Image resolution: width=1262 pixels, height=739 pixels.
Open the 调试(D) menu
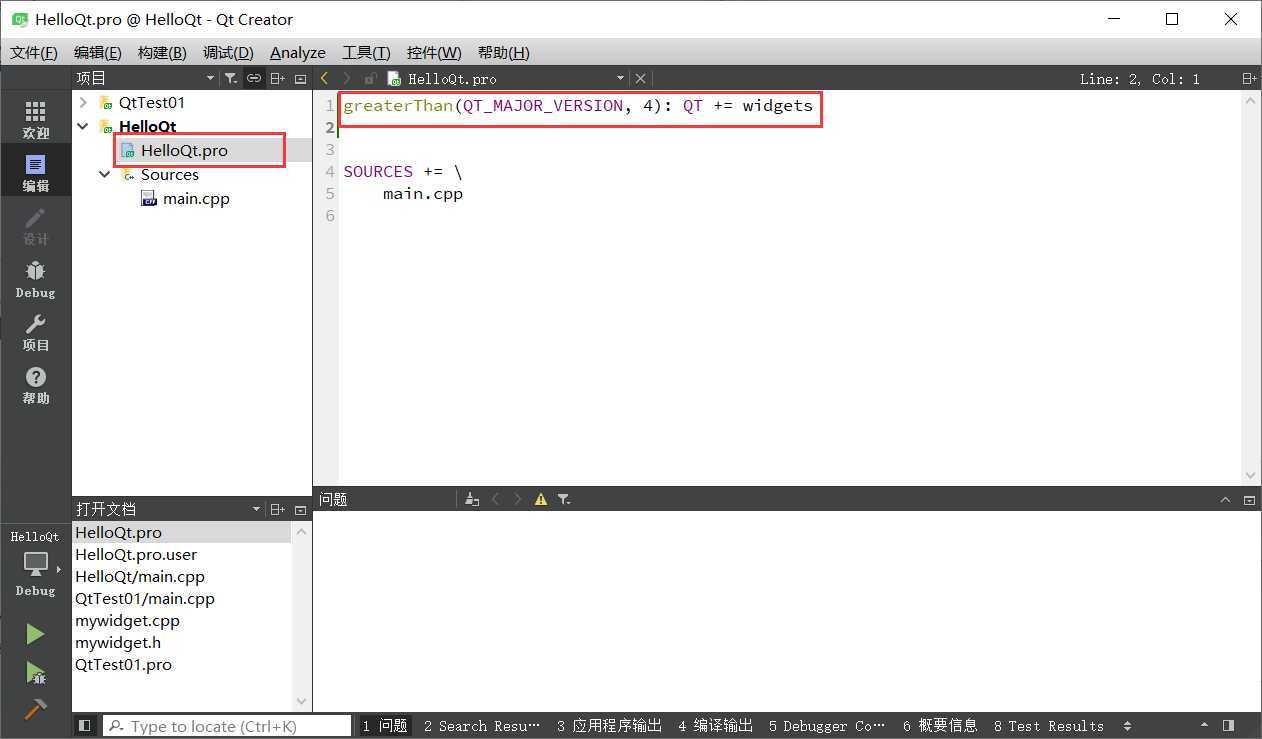tap(228, 52)
